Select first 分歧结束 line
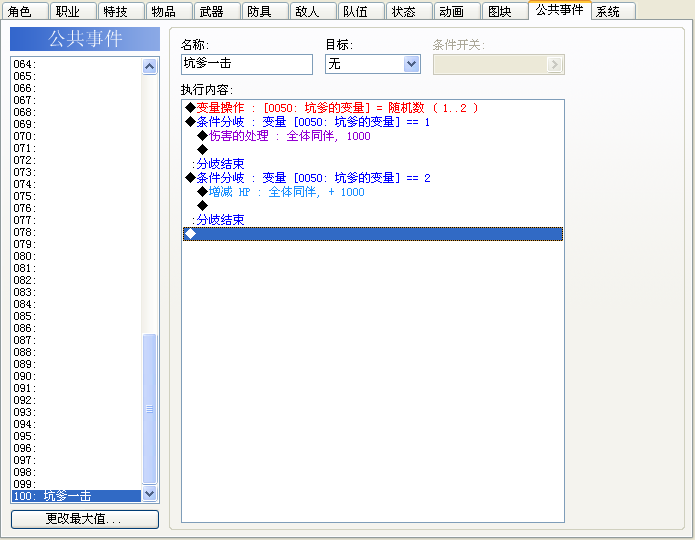The image size is (695, 540). click(x=373, y=164)
